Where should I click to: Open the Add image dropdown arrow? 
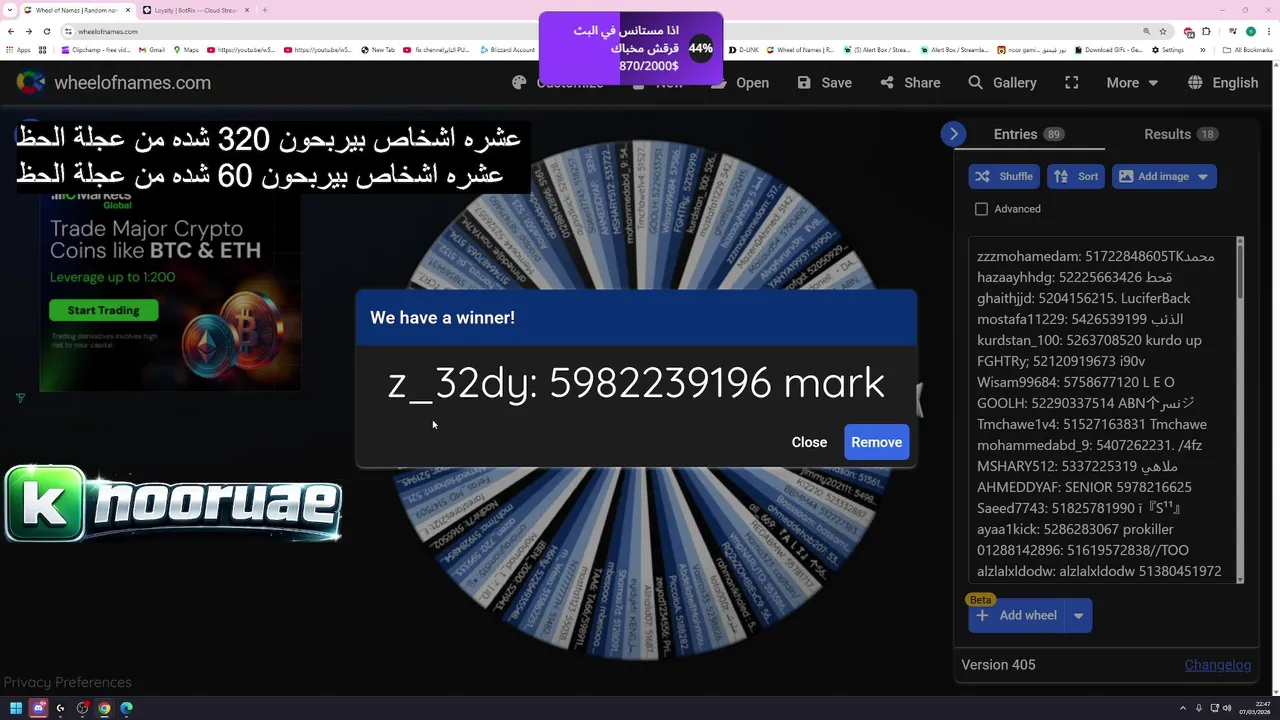coord(1203,176)
